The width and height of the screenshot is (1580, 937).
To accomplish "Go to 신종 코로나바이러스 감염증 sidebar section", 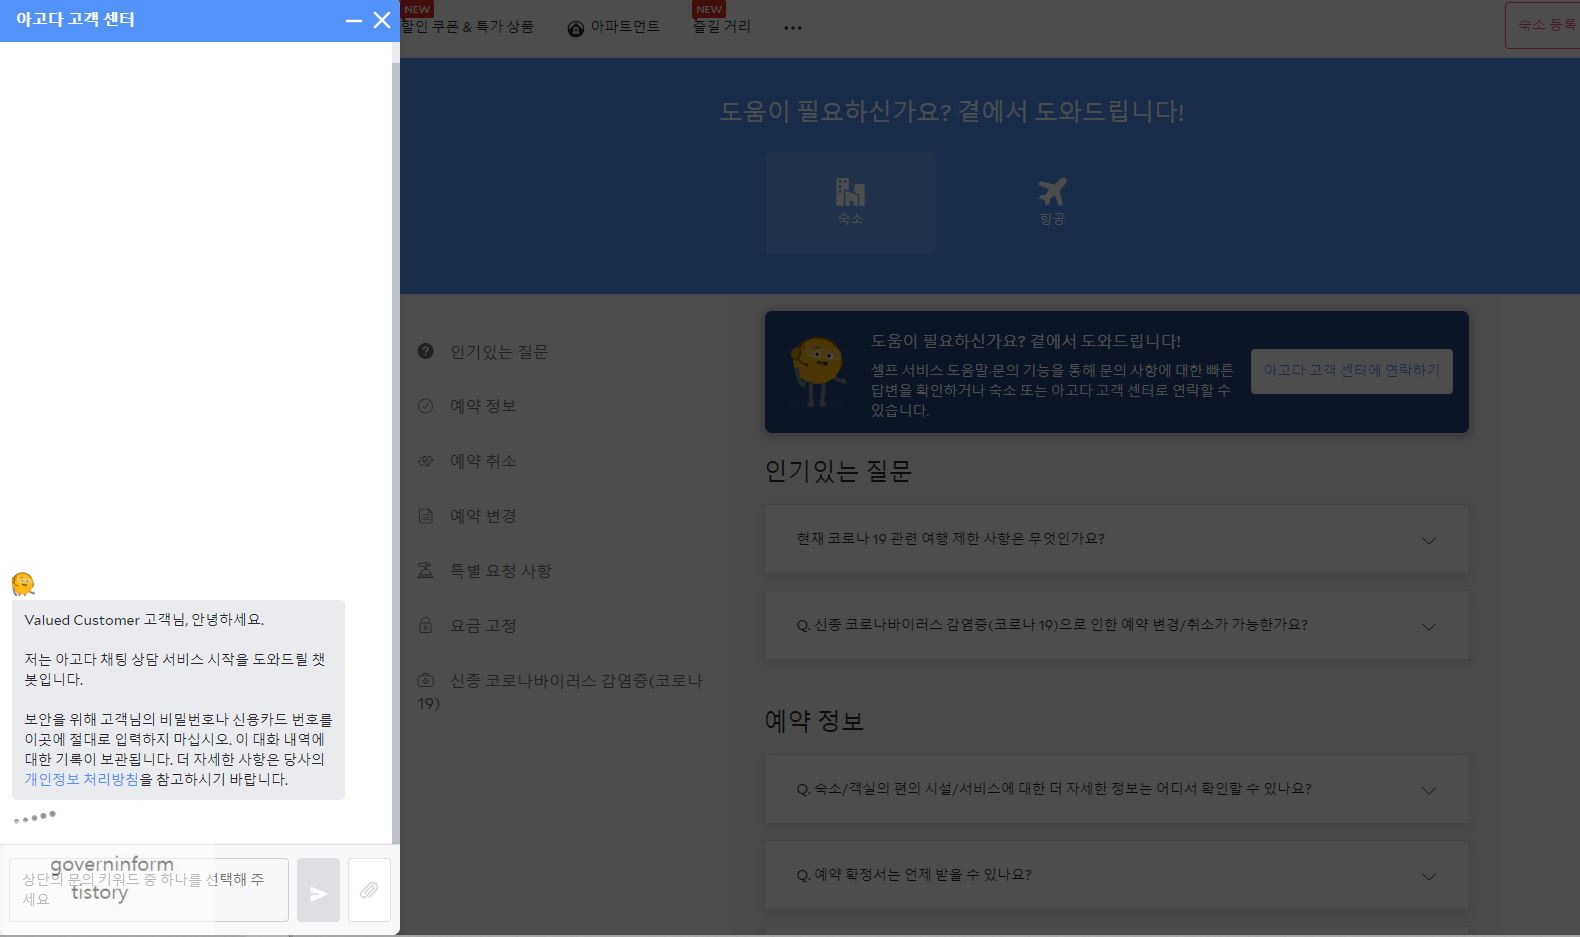I will click(560, 692).
